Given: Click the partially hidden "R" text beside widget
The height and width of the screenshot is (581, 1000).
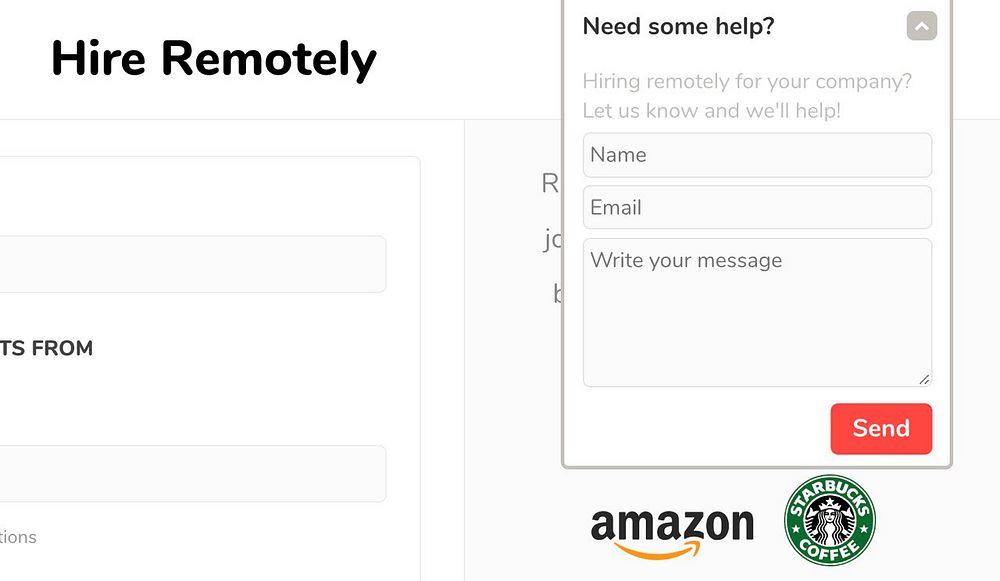Looking at the screenshot, I should pos(549,183).
